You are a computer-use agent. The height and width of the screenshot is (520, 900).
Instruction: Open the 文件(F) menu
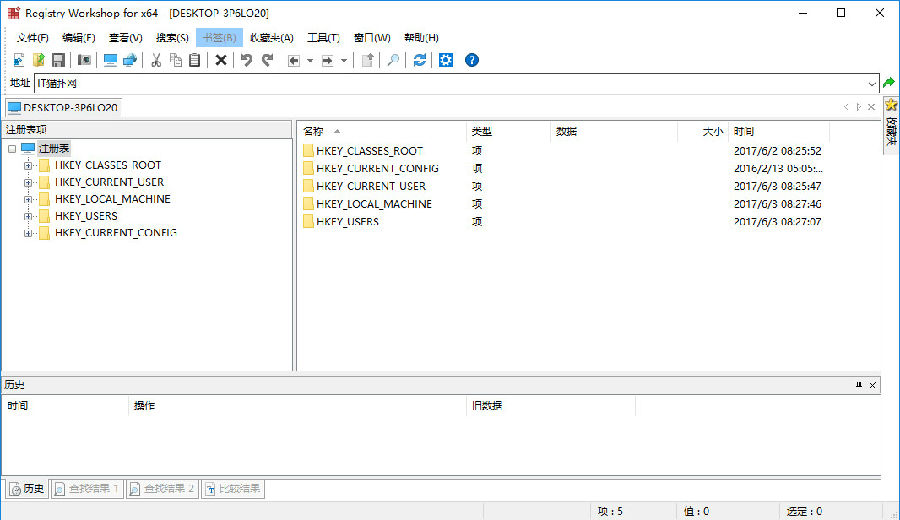32,38
